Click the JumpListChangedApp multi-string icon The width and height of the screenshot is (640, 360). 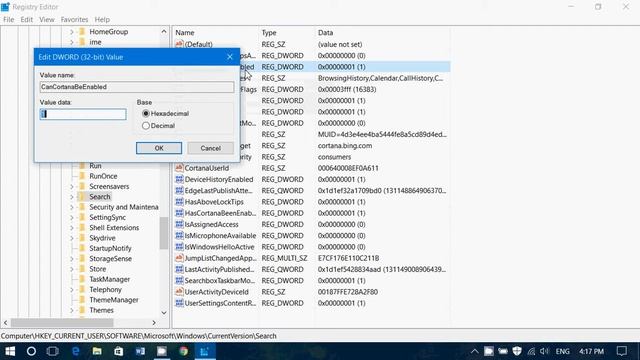(179, 258)
